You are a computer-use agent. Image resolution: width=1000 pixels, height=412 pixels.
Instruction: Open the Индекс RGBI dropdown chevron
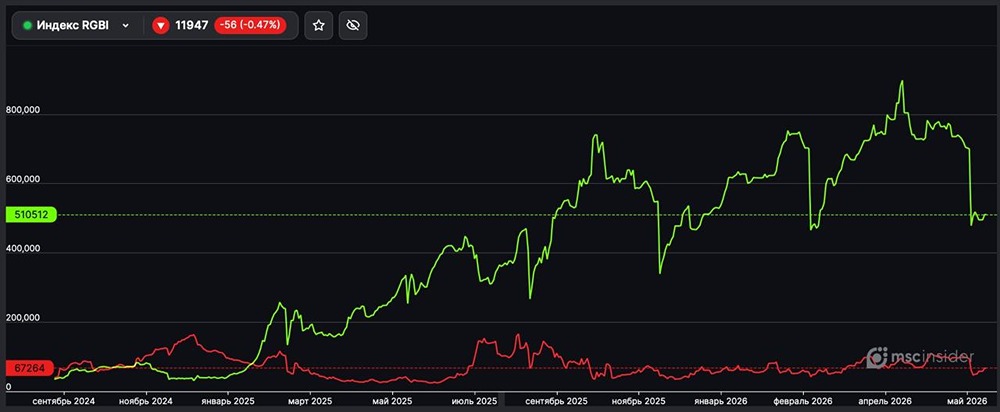click(x=126, y=26)
